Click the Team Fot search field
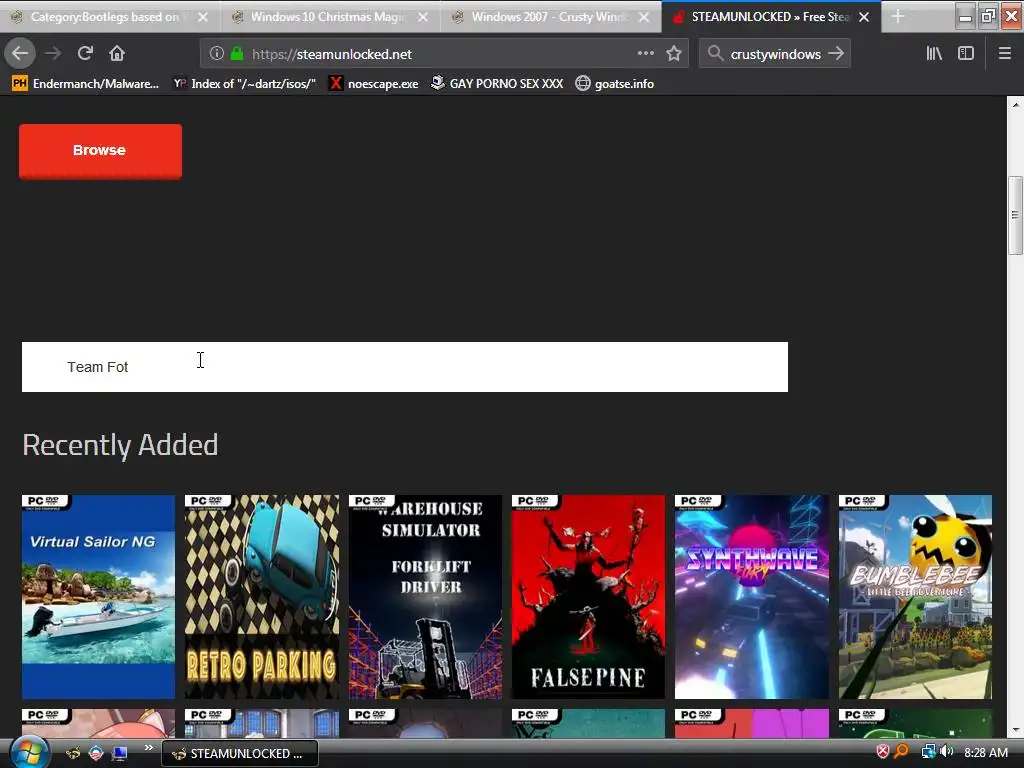 pyautogui.click(x=405, y=367)
